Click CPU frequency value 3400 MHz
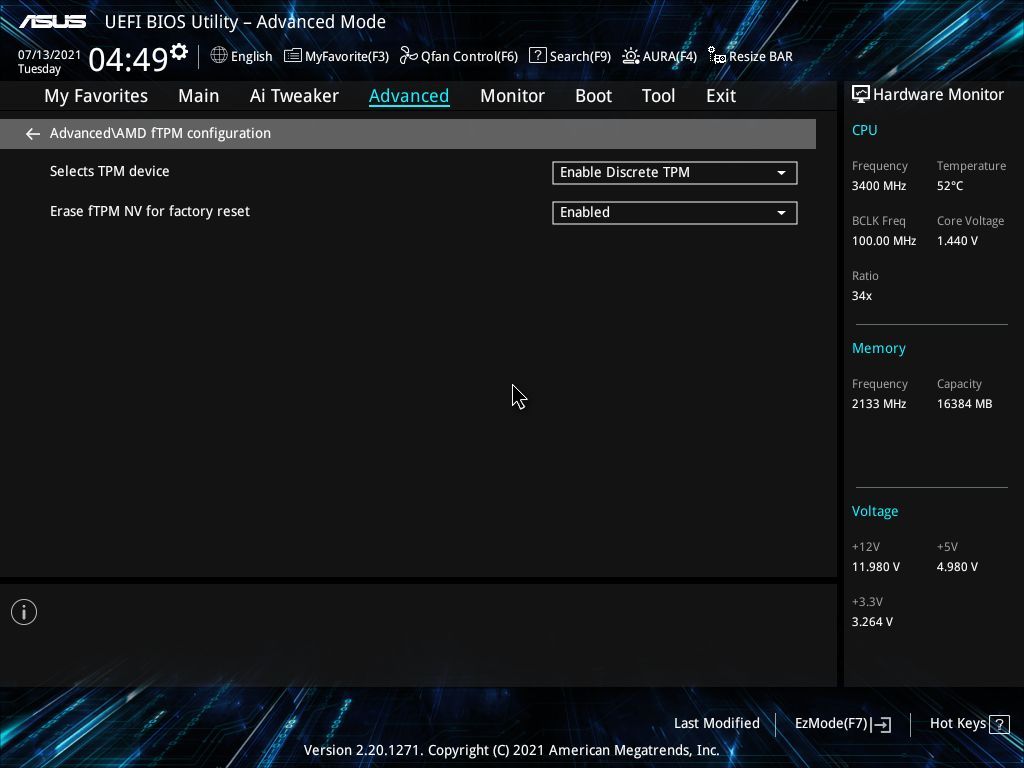The height and width of the screenshot is (768, 1024). coord(878,186)
